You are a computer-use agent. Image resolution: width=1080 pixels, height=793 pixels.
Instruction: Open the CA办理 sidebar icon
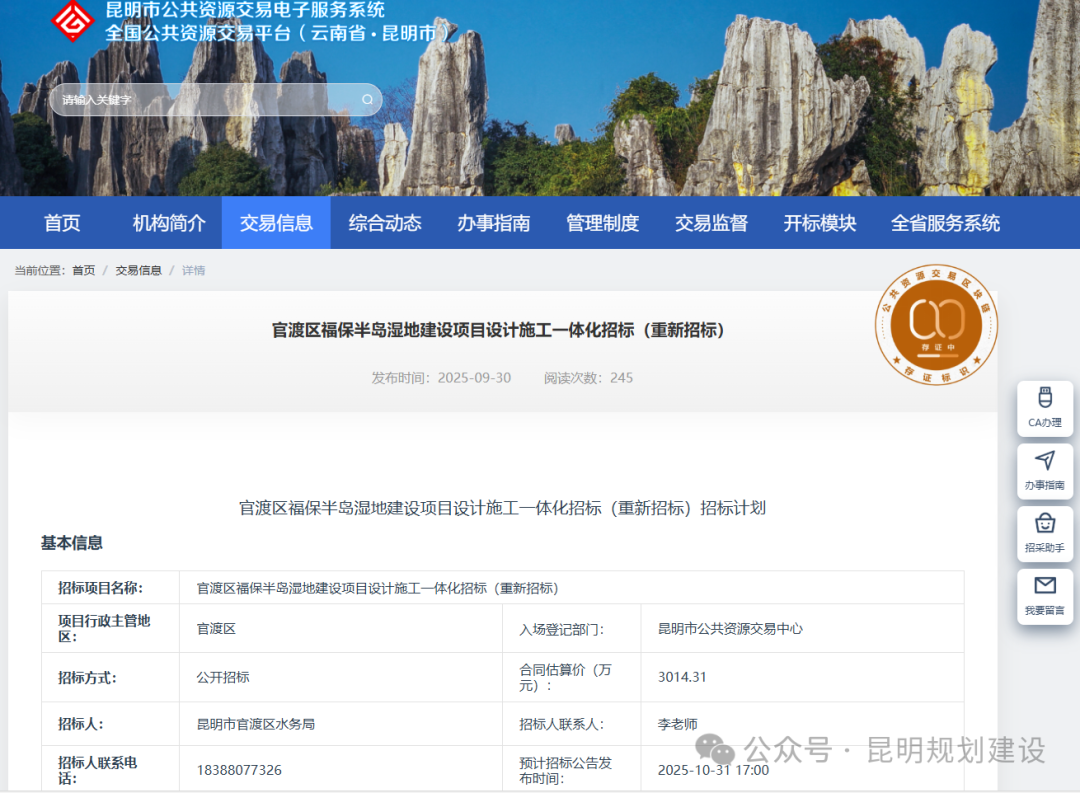coord(1045,408)
